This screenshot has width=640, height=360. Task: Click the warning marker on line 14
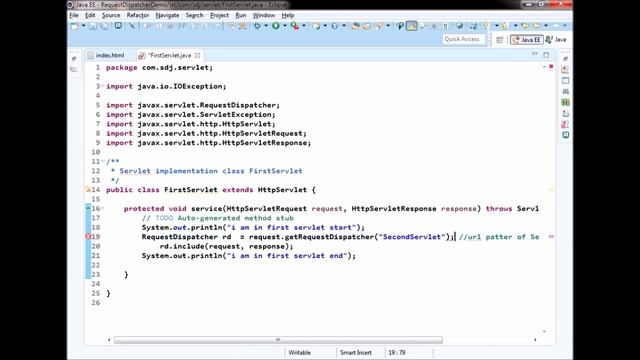pos(88,190)
